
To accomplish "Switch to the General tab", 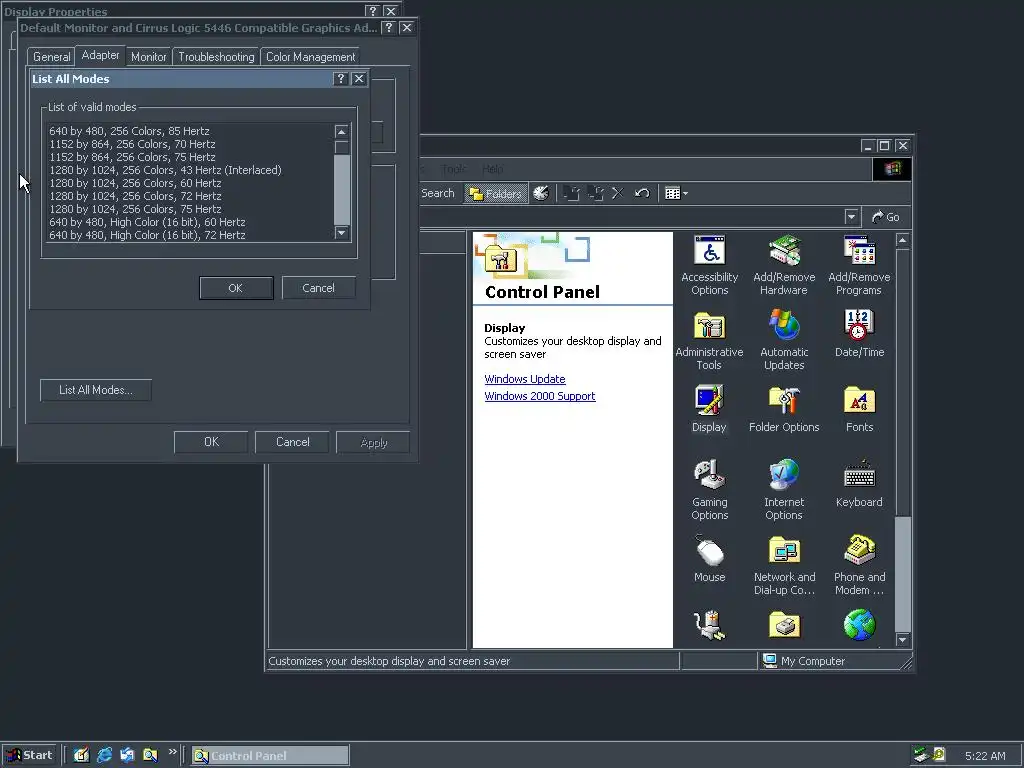I will (52, 57).
